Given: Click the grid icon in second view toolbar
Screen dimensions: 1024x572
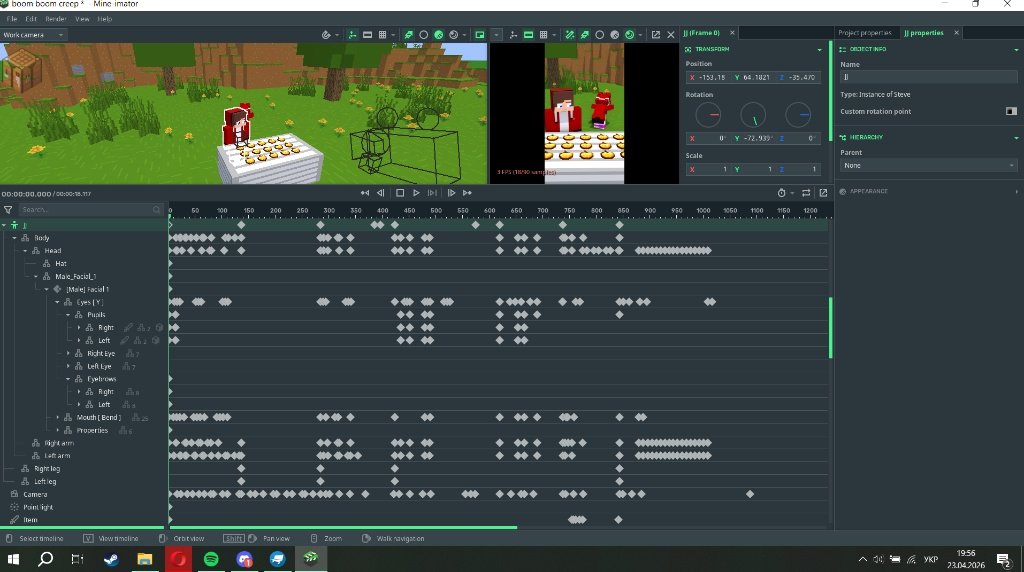Looking at the screenshot, I should click(543, 35).
